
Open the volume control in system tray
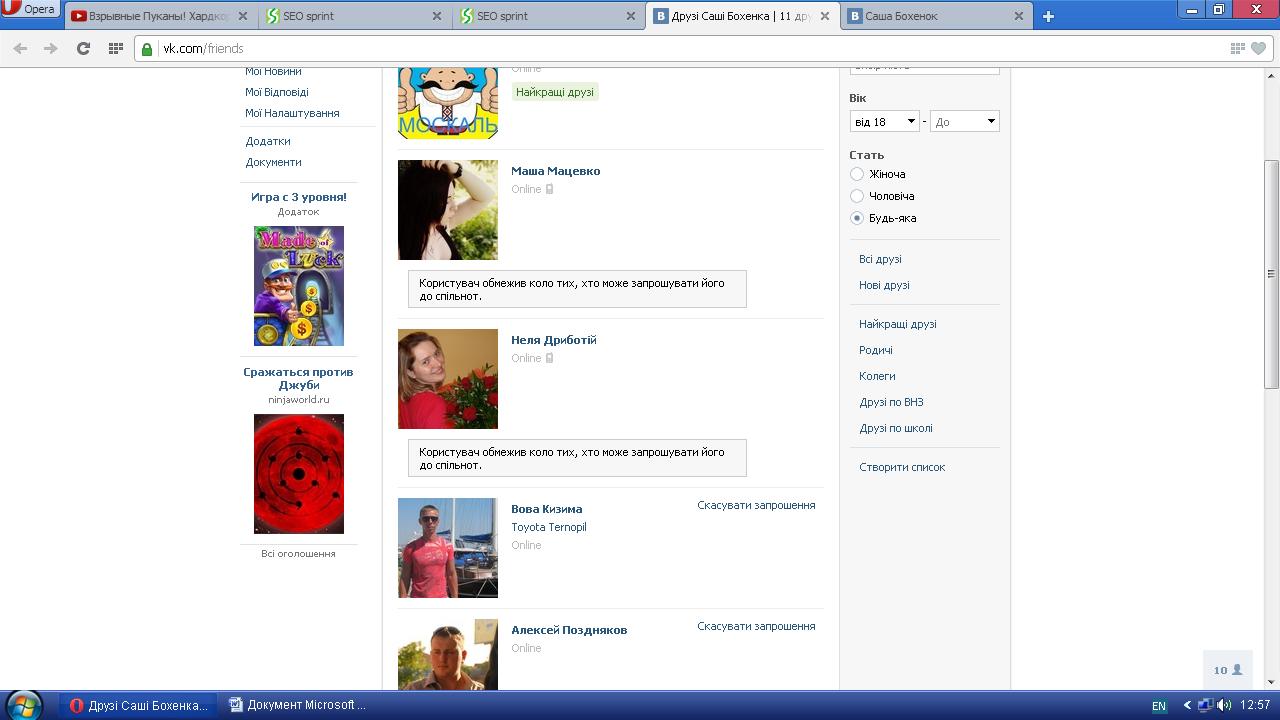click(1223, 705)
